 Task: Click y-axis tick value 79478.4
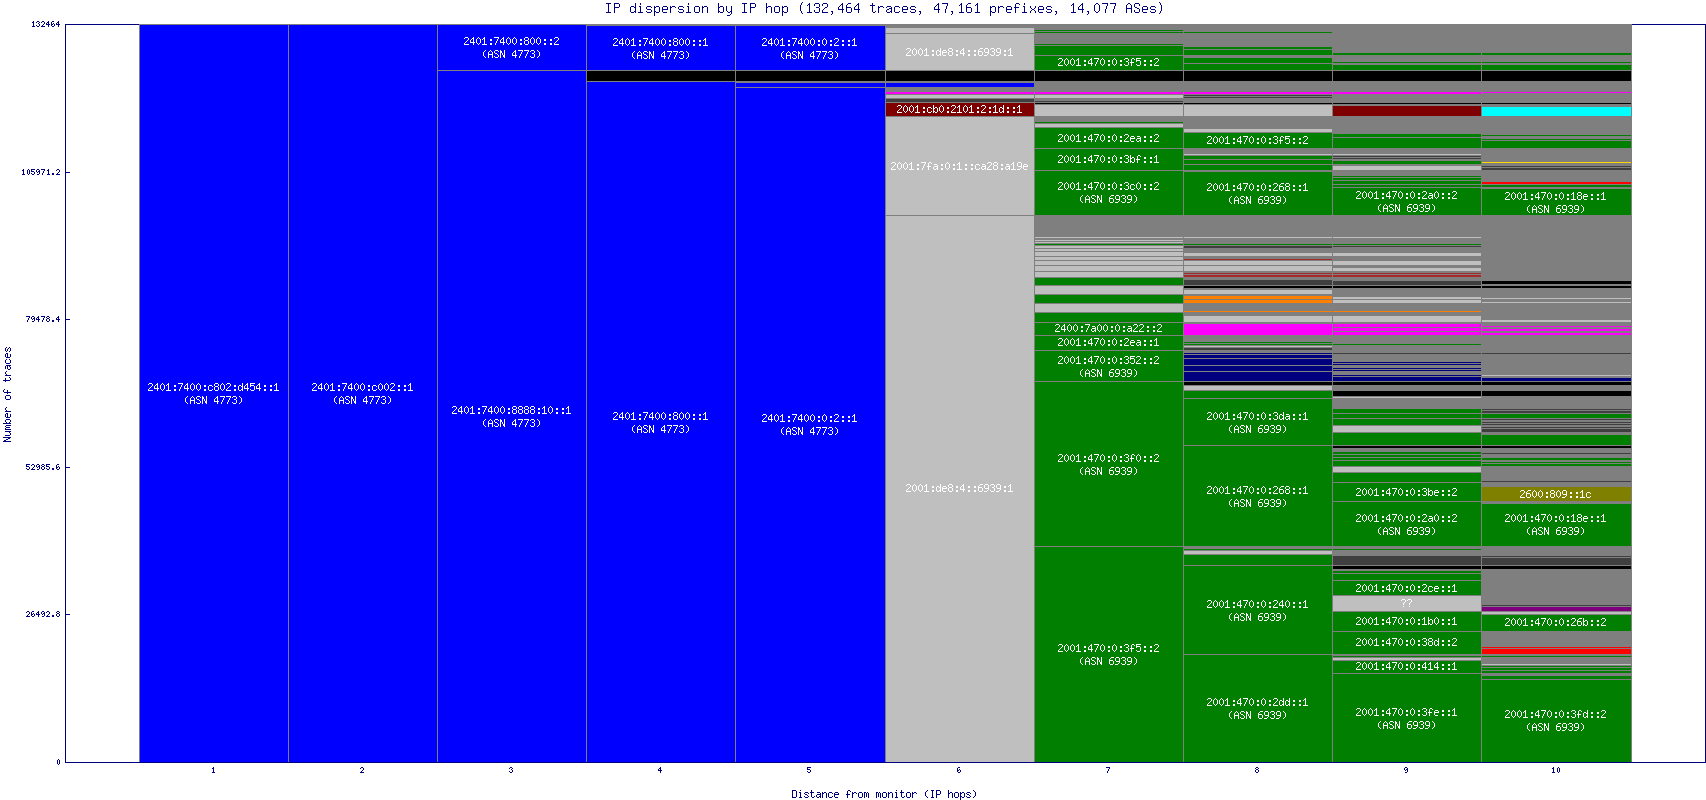click(x=42, y=319)
